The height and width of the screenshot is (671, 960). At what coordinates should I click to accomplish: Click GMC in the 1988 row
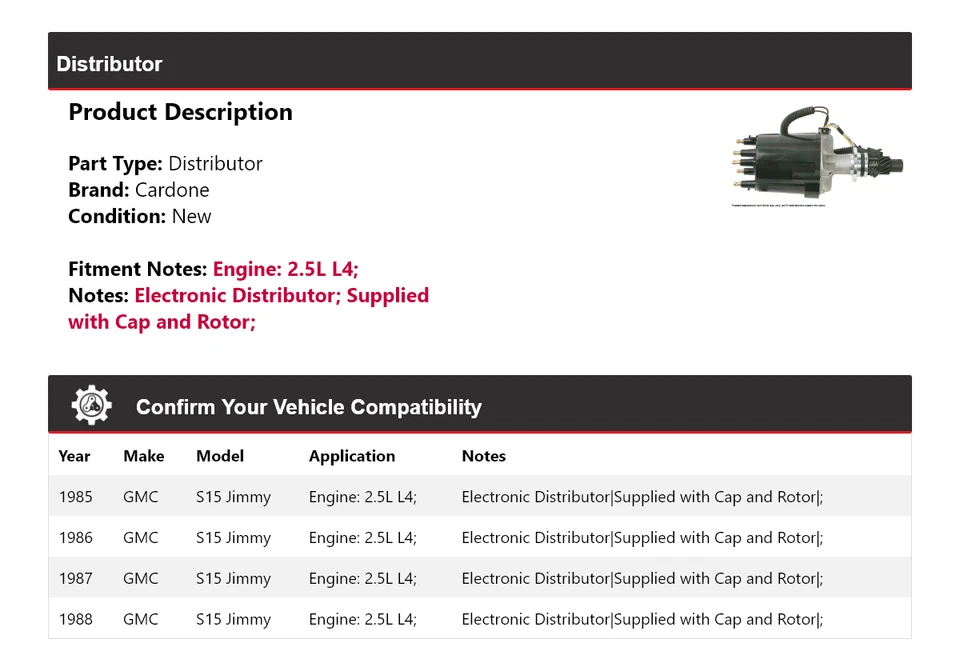(140, 619)
